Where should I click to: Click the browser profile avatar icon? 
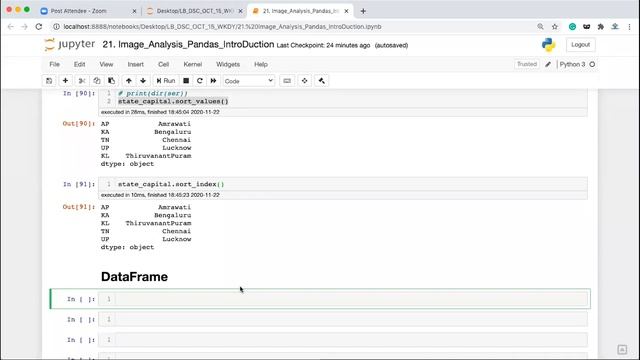click(x=615, y=27)
